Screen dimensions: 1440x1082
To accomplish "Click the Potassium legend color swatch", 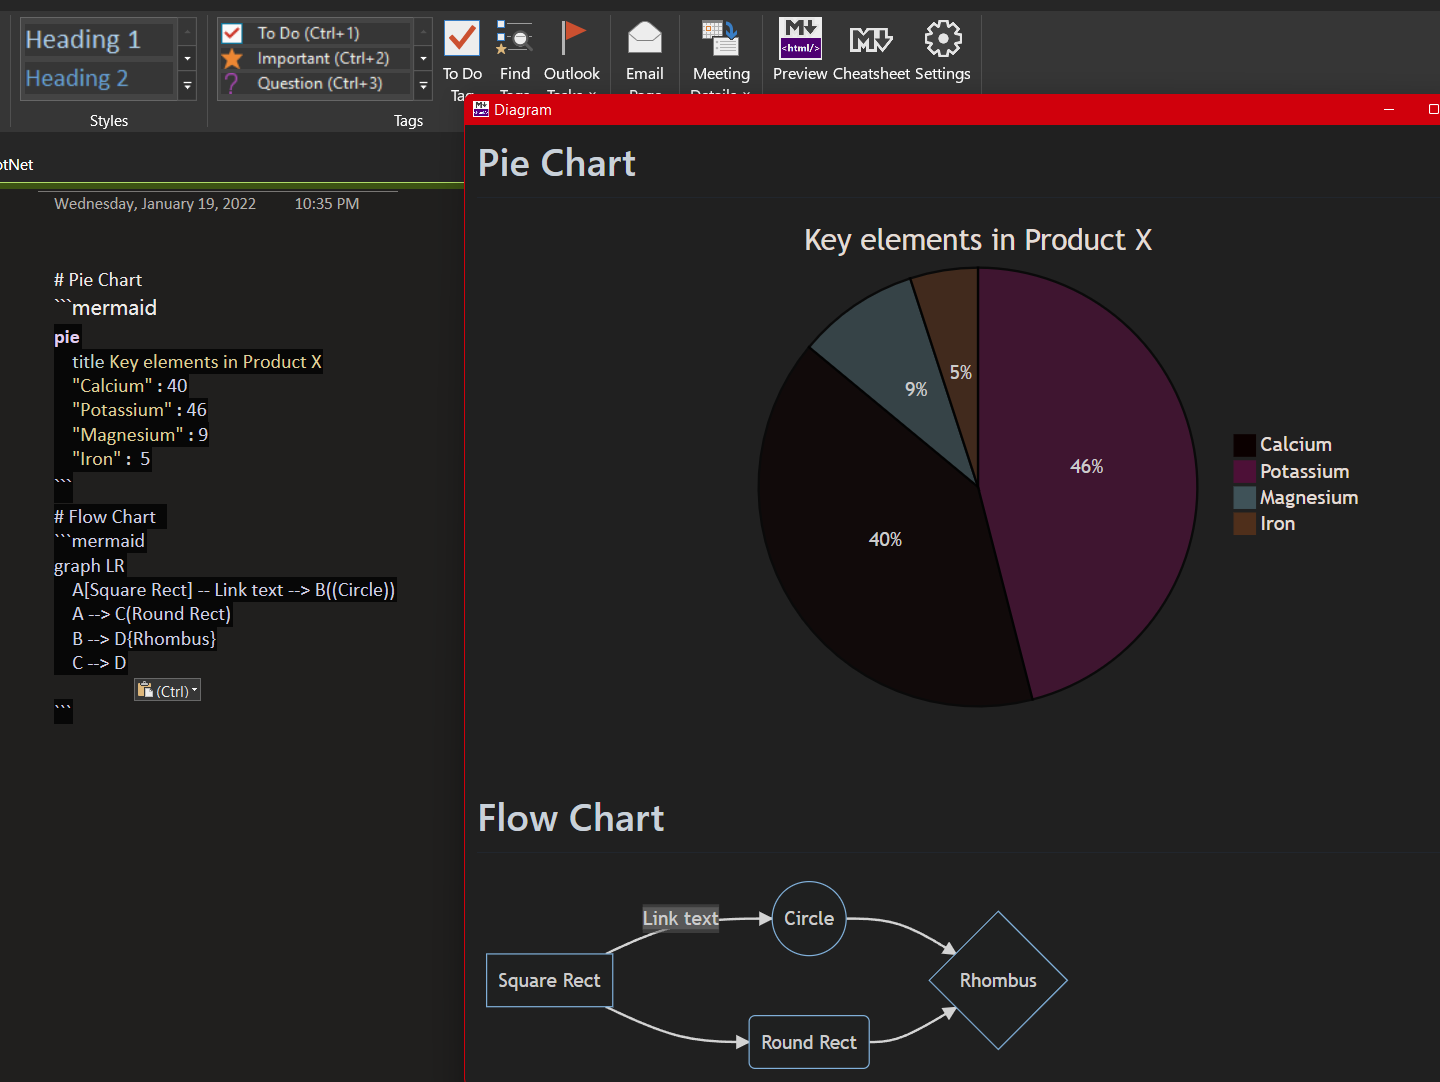I will [x=1244, y=471].
